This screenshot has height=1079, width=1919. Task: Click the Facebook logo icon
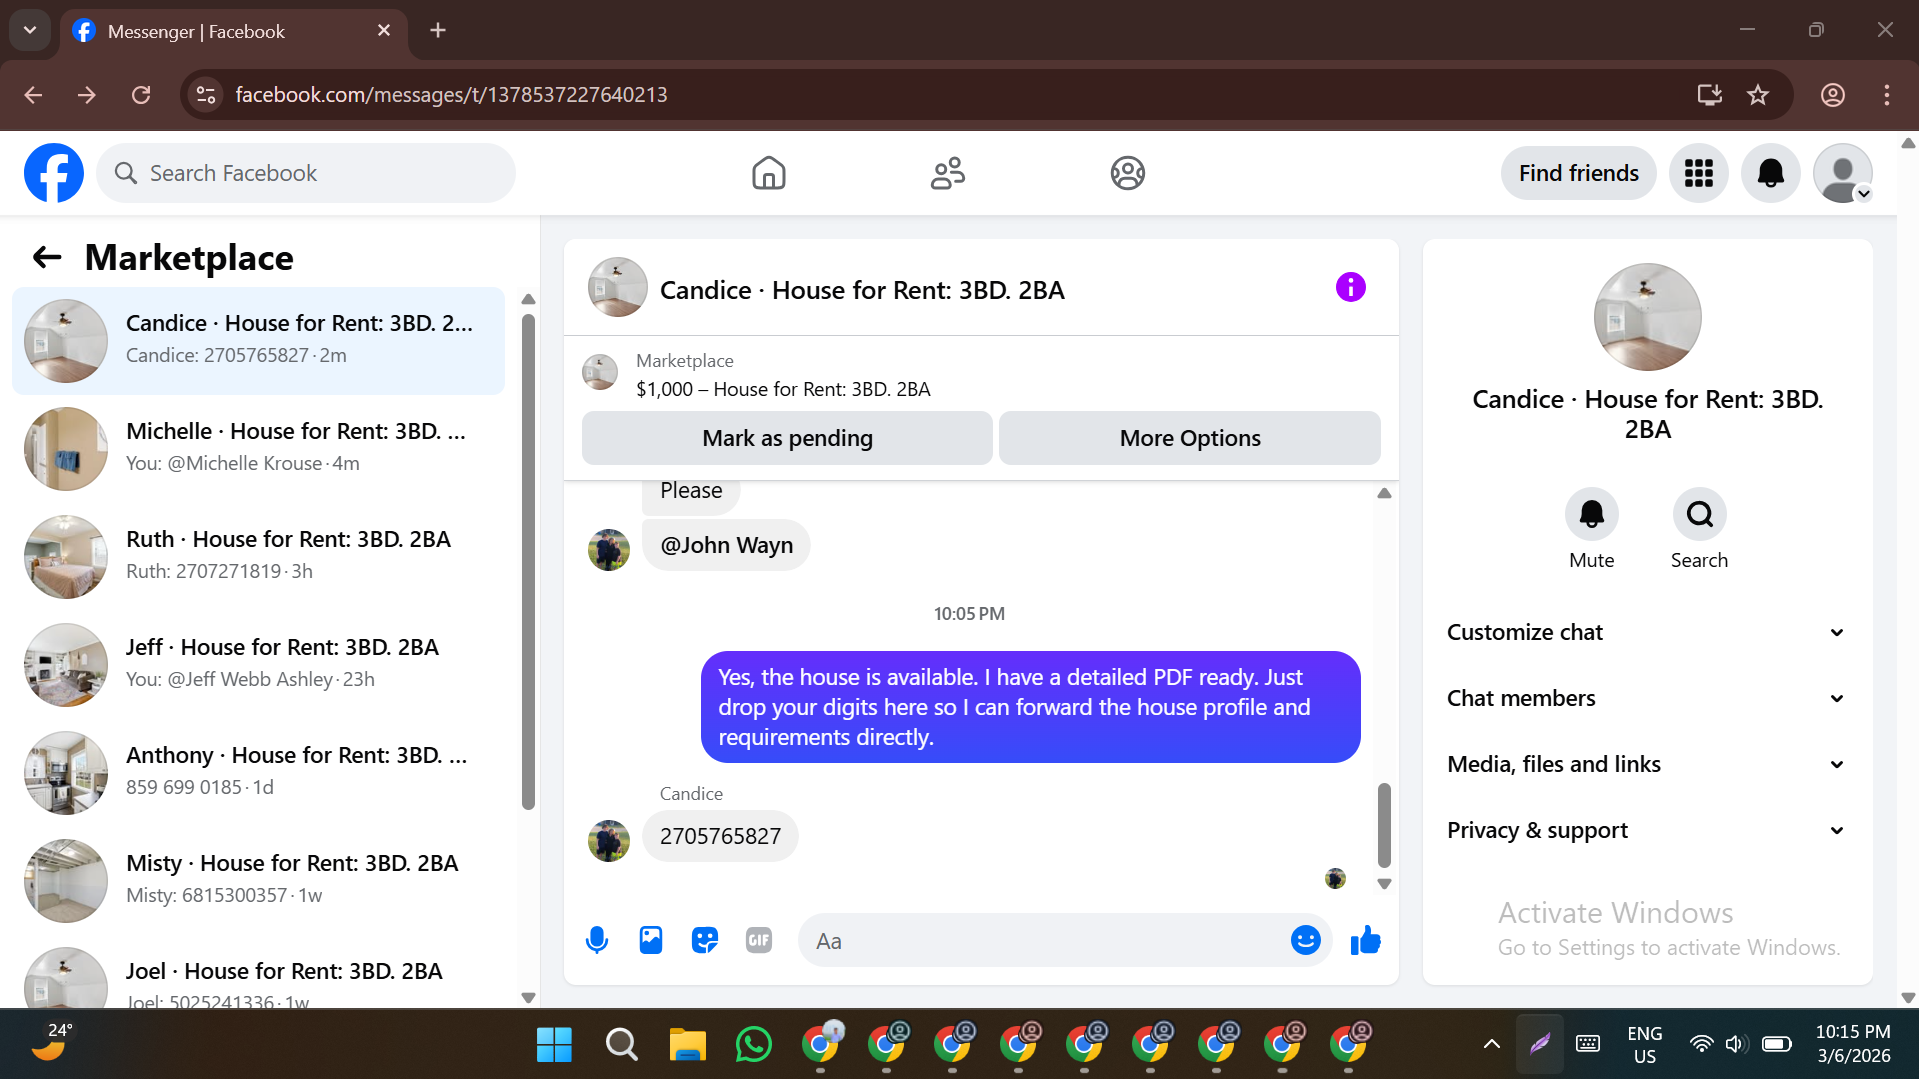click(x=54, y=173)
